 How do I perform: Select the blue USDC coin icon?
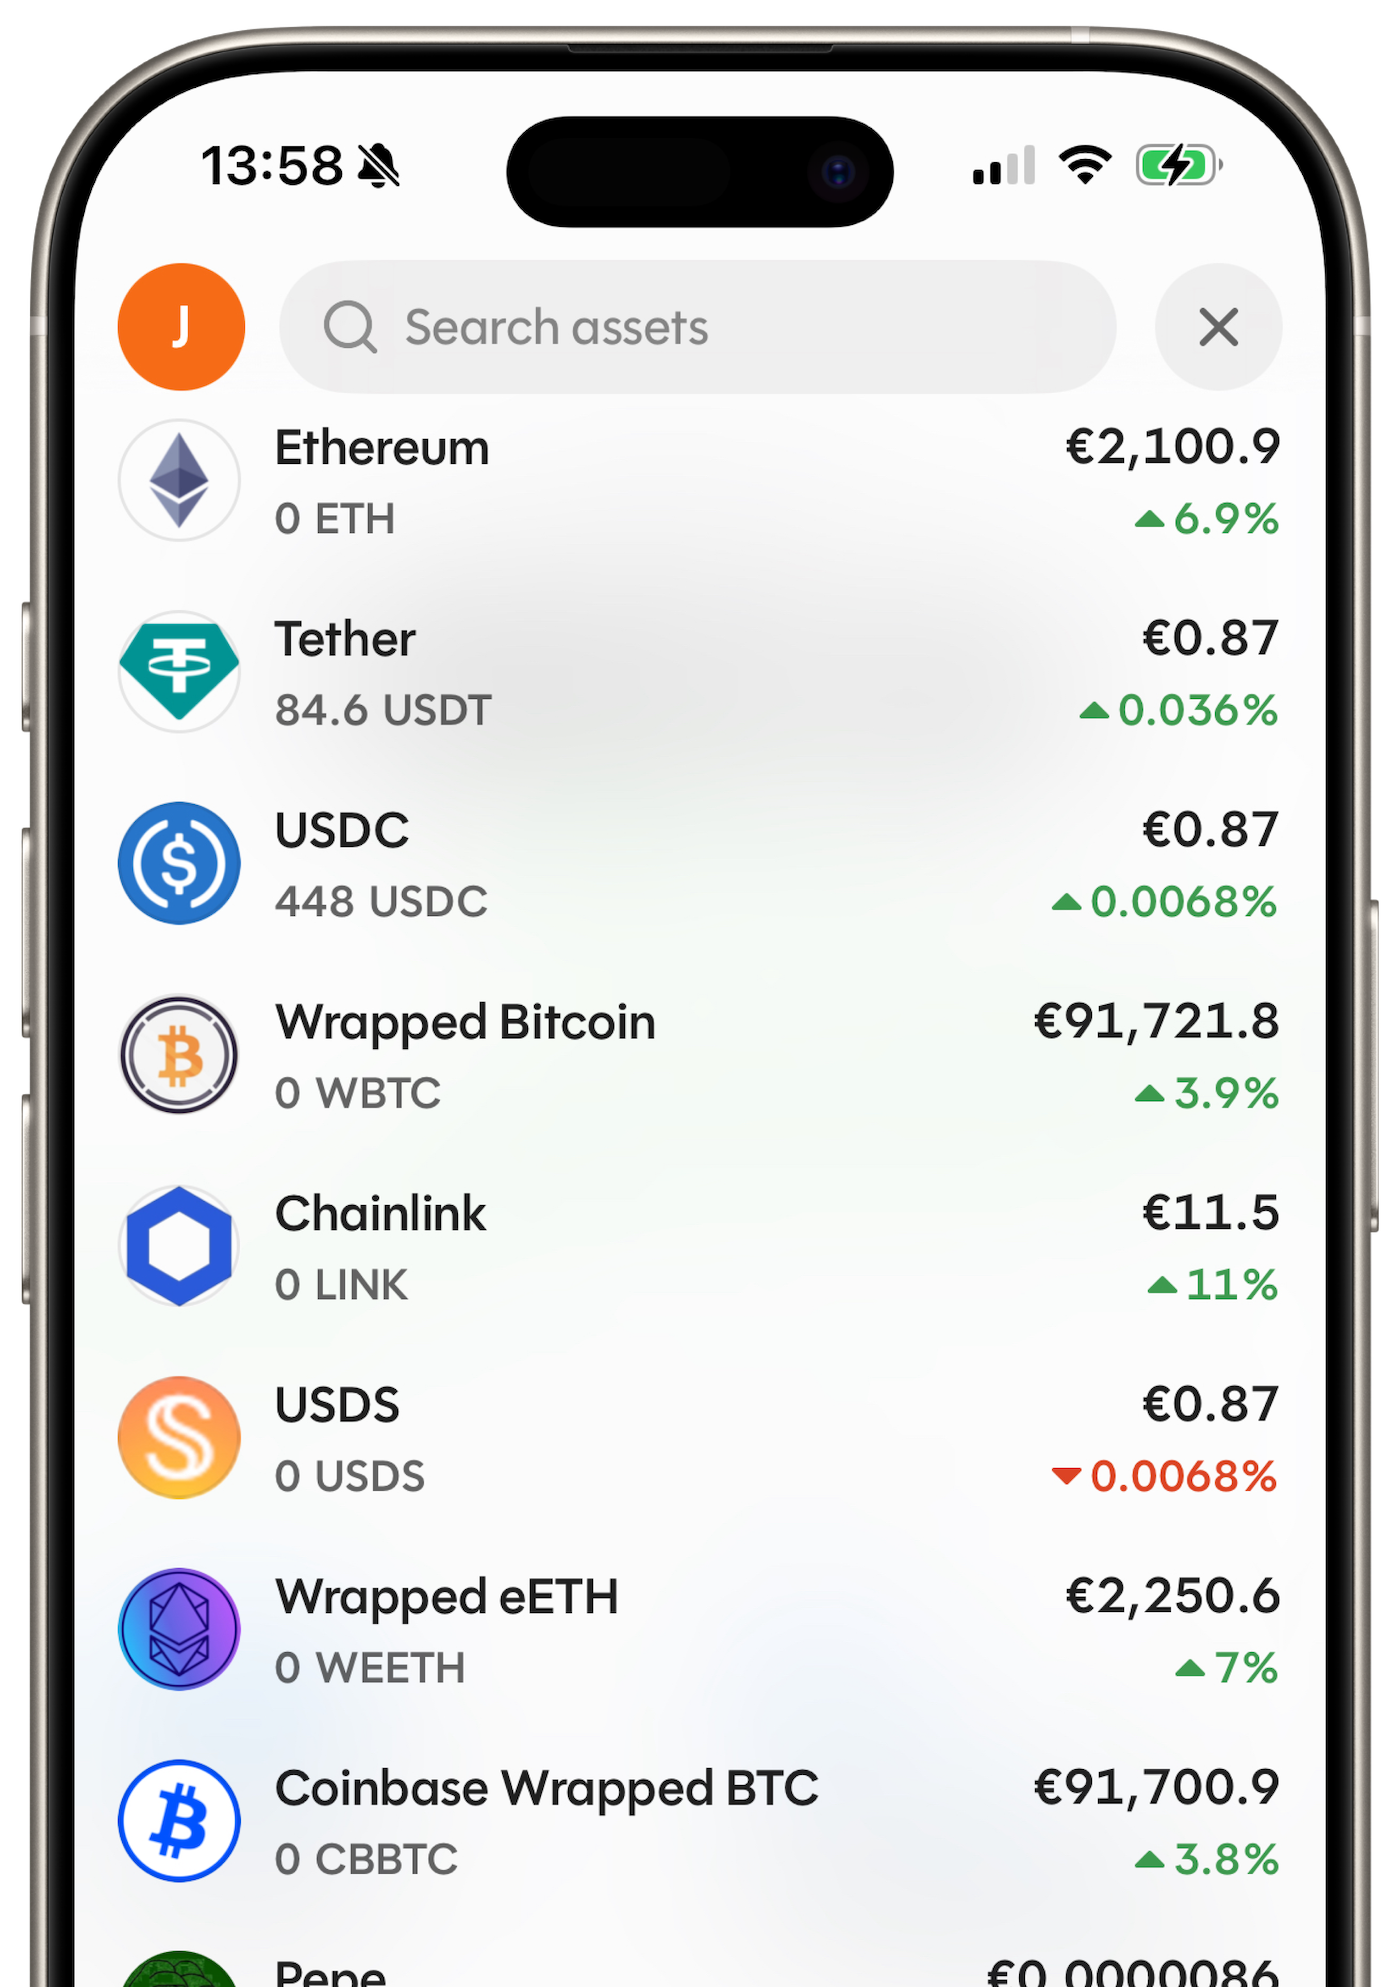click(179, 863)
